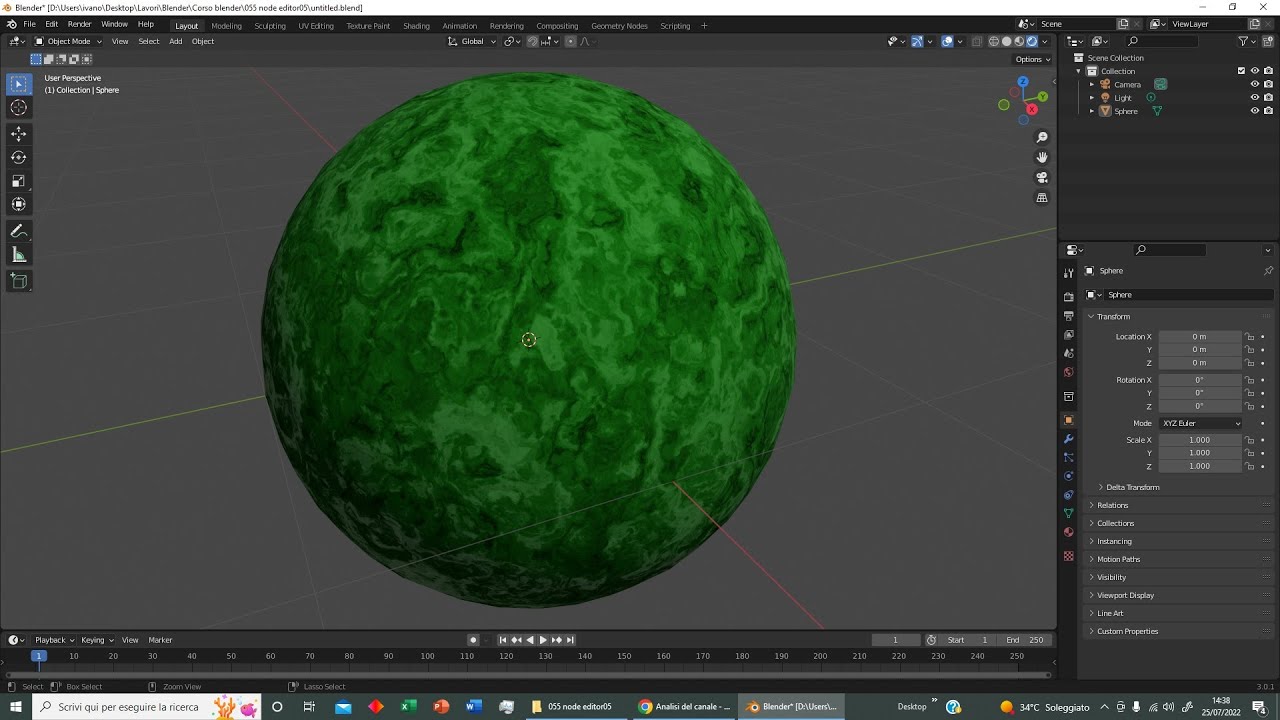
Task: Toggle Collection exclude checkbox
Action: coord(1241,71)
